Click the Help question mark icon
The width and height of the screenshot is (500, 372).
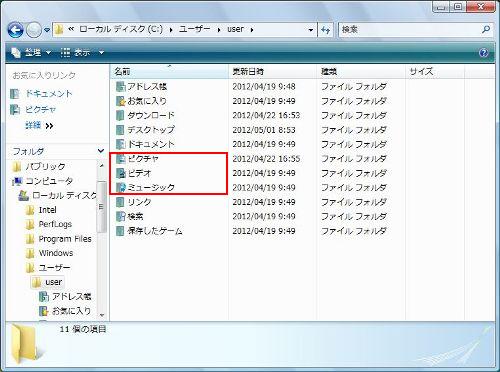click(x=484, y=53)
